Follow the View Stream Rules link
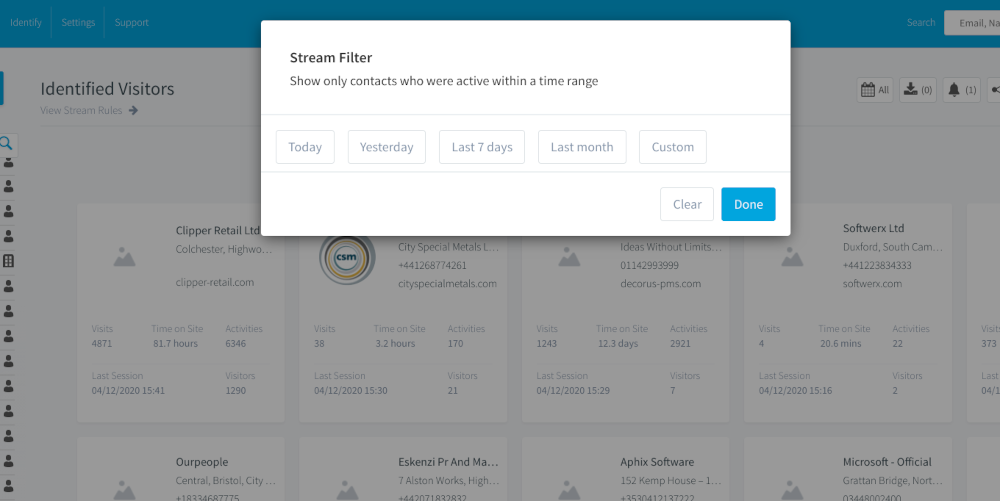The height and width of the screenshot is (501, 1000). (x=81, y=110)
